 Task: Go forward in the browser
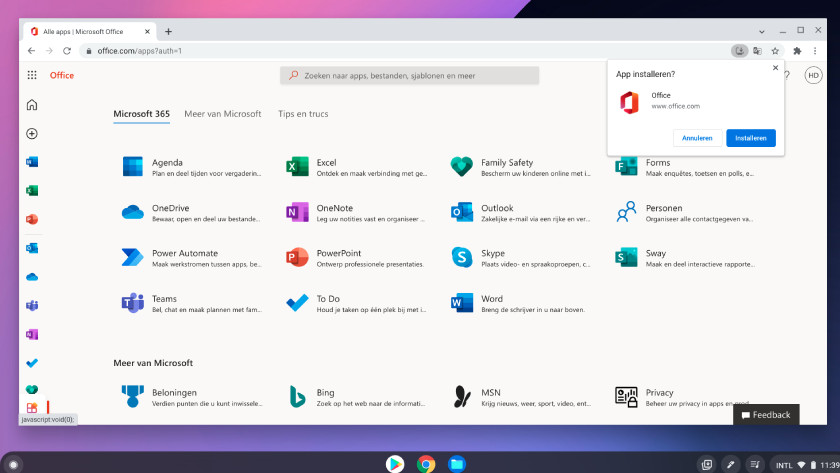pos(49,51)
